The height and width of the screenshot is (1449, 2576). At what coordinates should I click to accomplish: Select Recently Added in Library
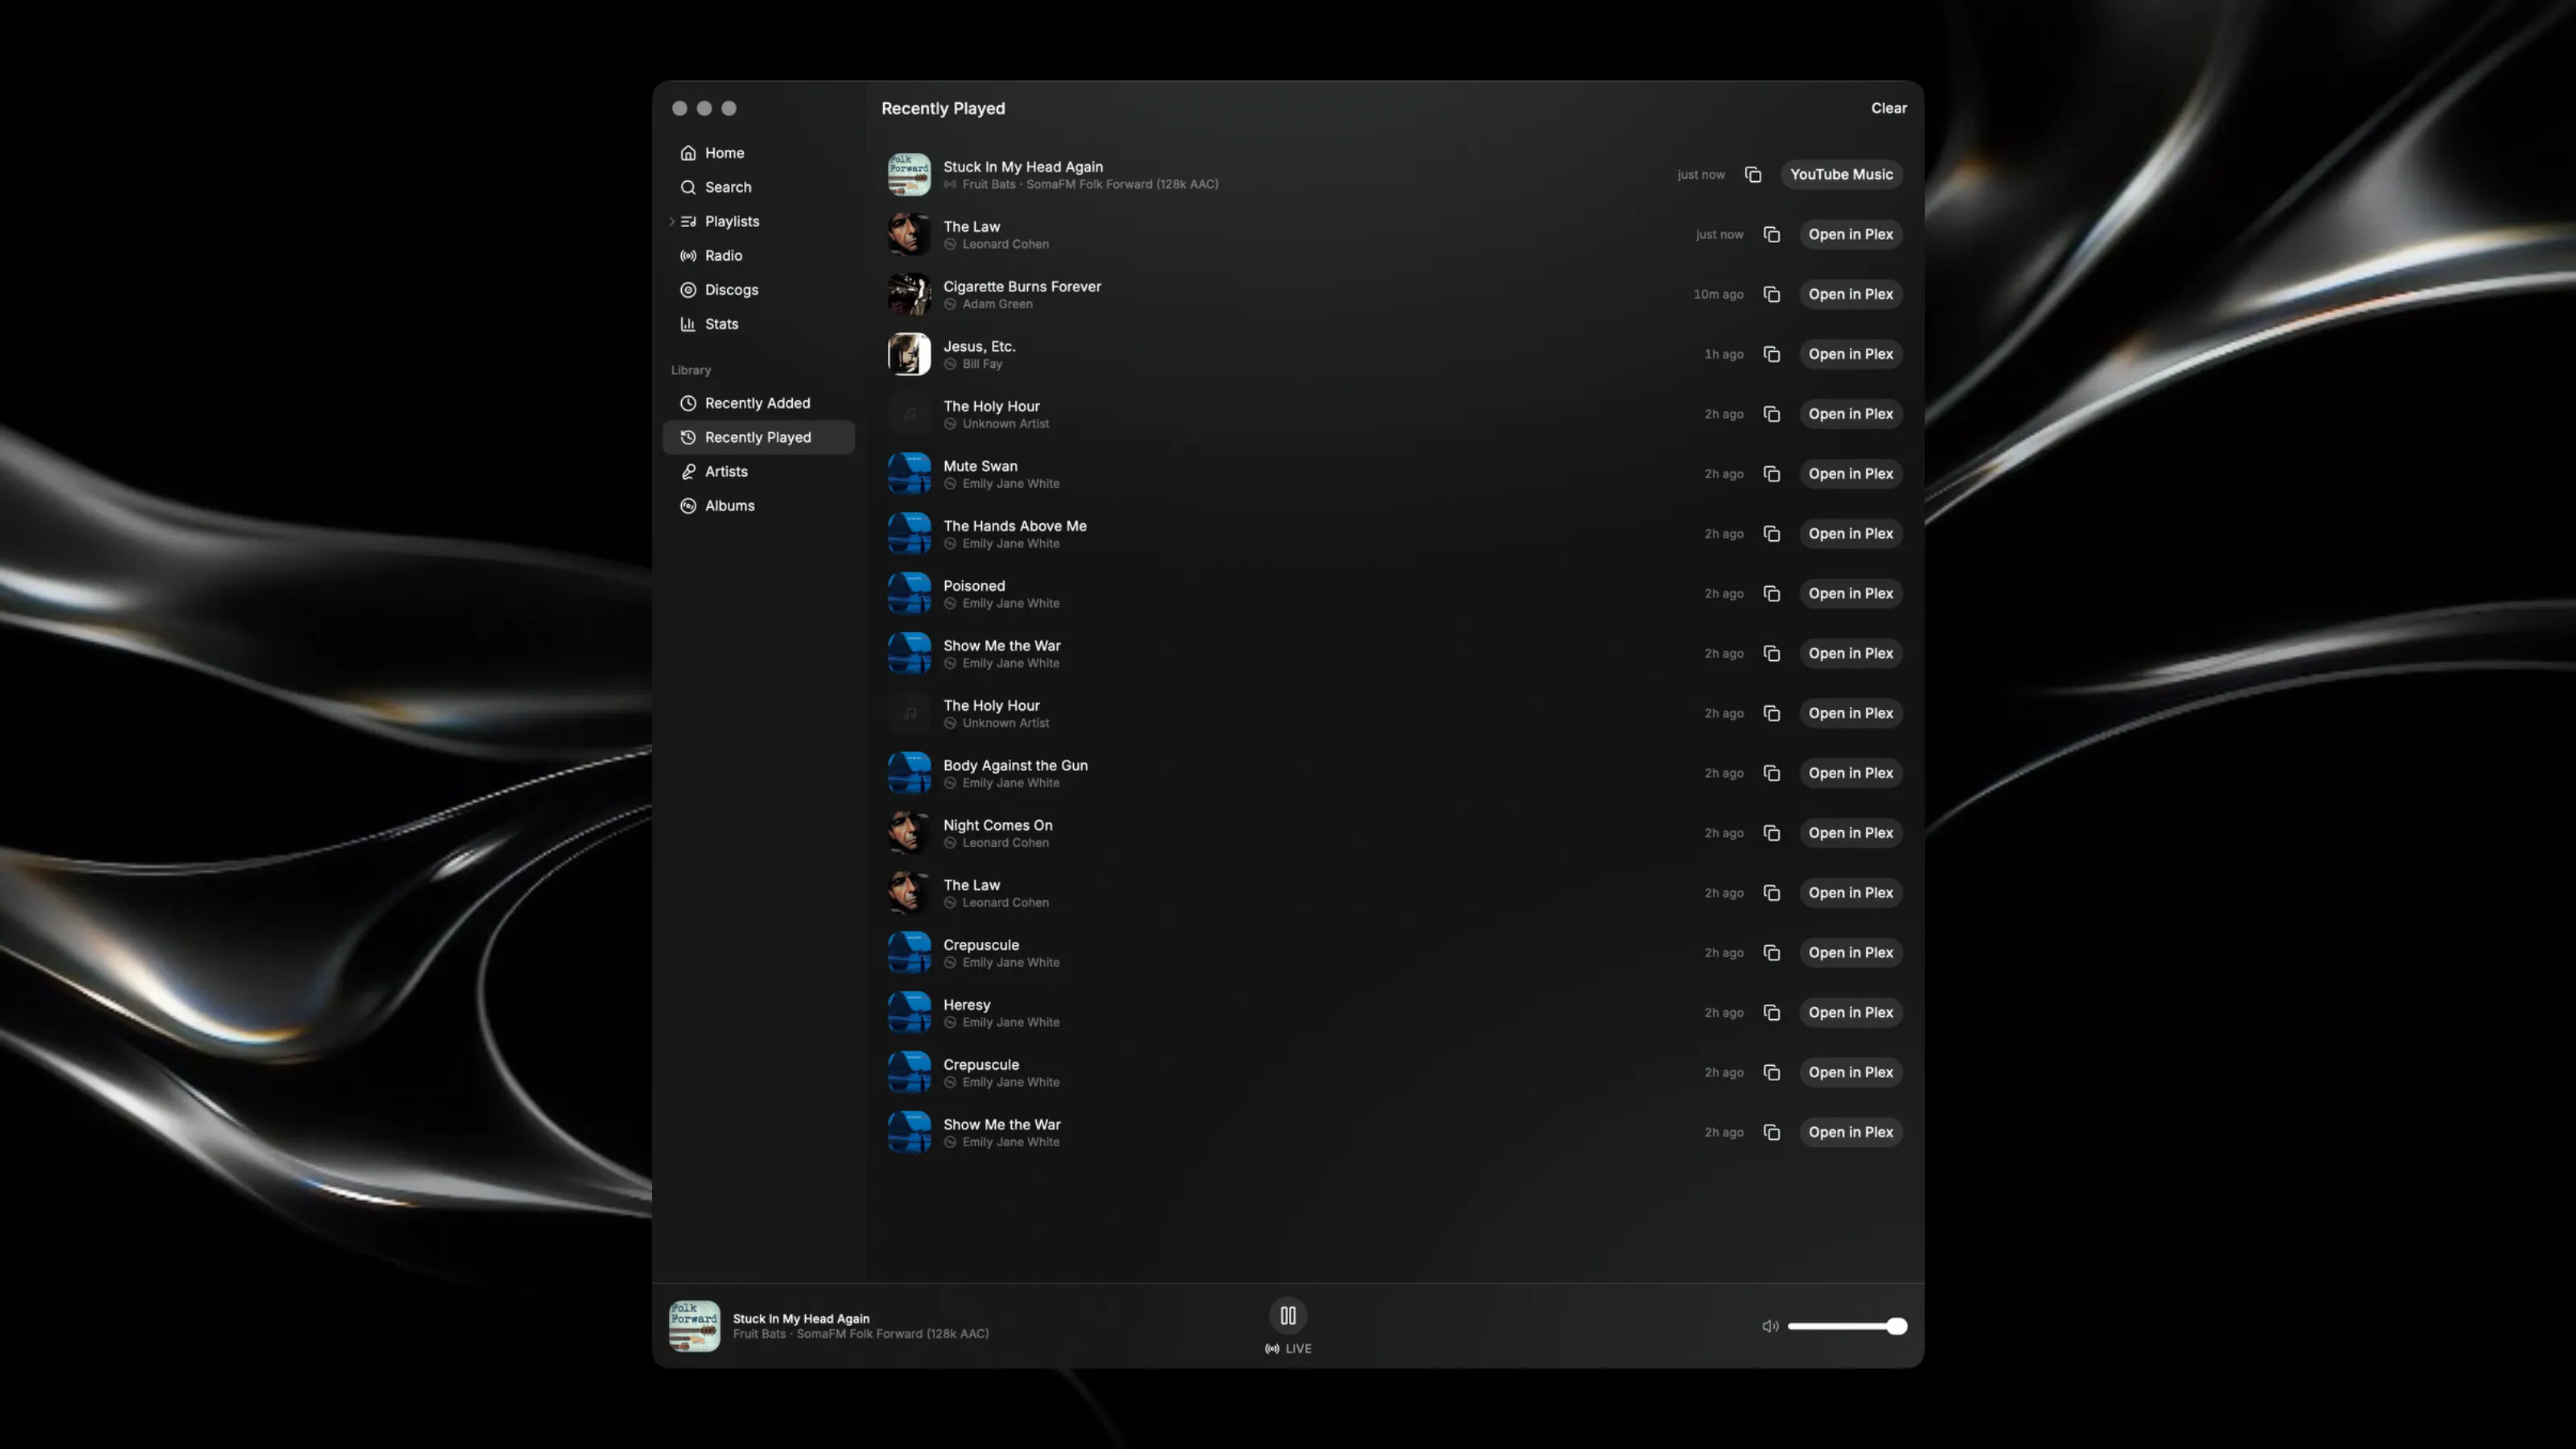[759, 403]
